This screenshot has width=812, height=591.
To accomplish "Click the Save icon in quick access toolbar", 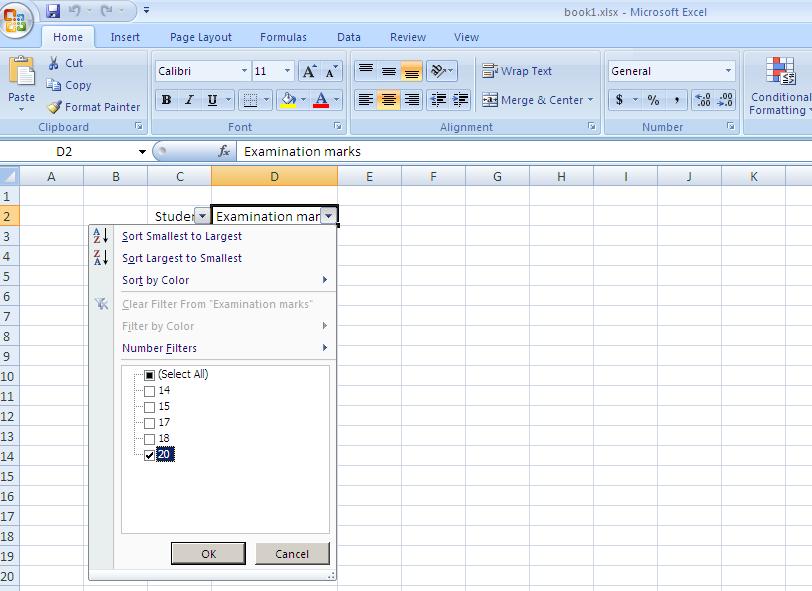I will 53,11.
